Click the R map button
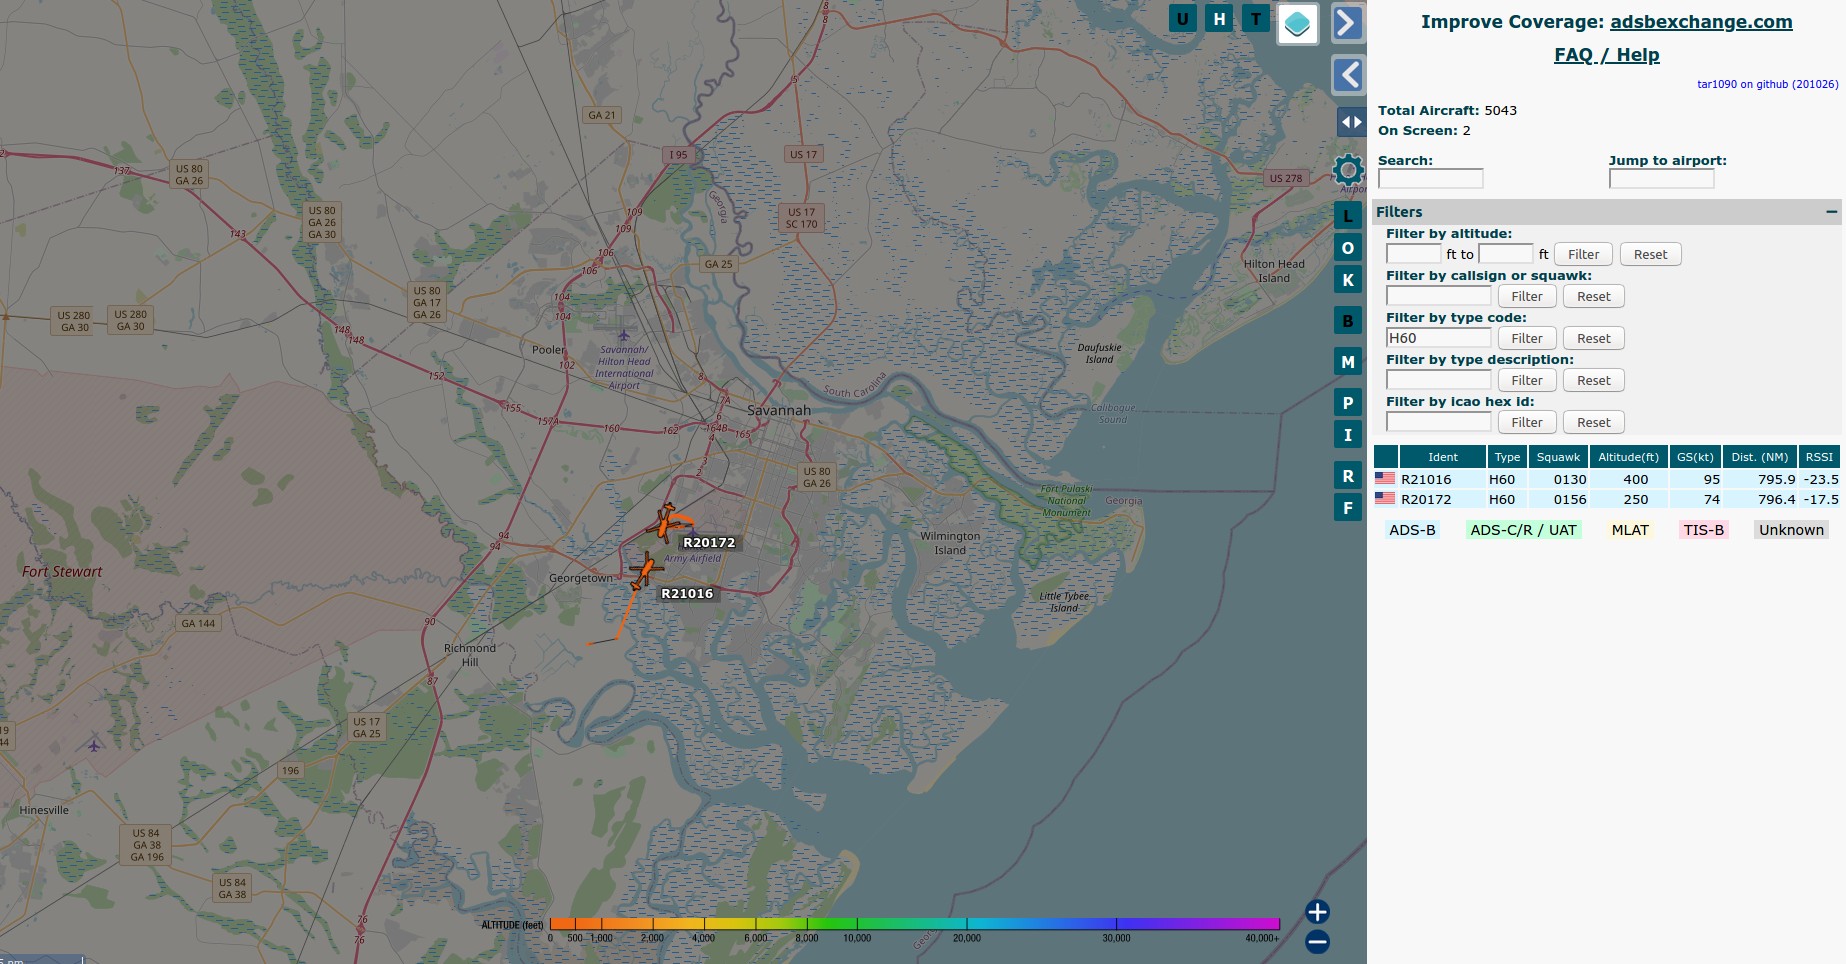1846x964 pixels. click(1348, 476)
